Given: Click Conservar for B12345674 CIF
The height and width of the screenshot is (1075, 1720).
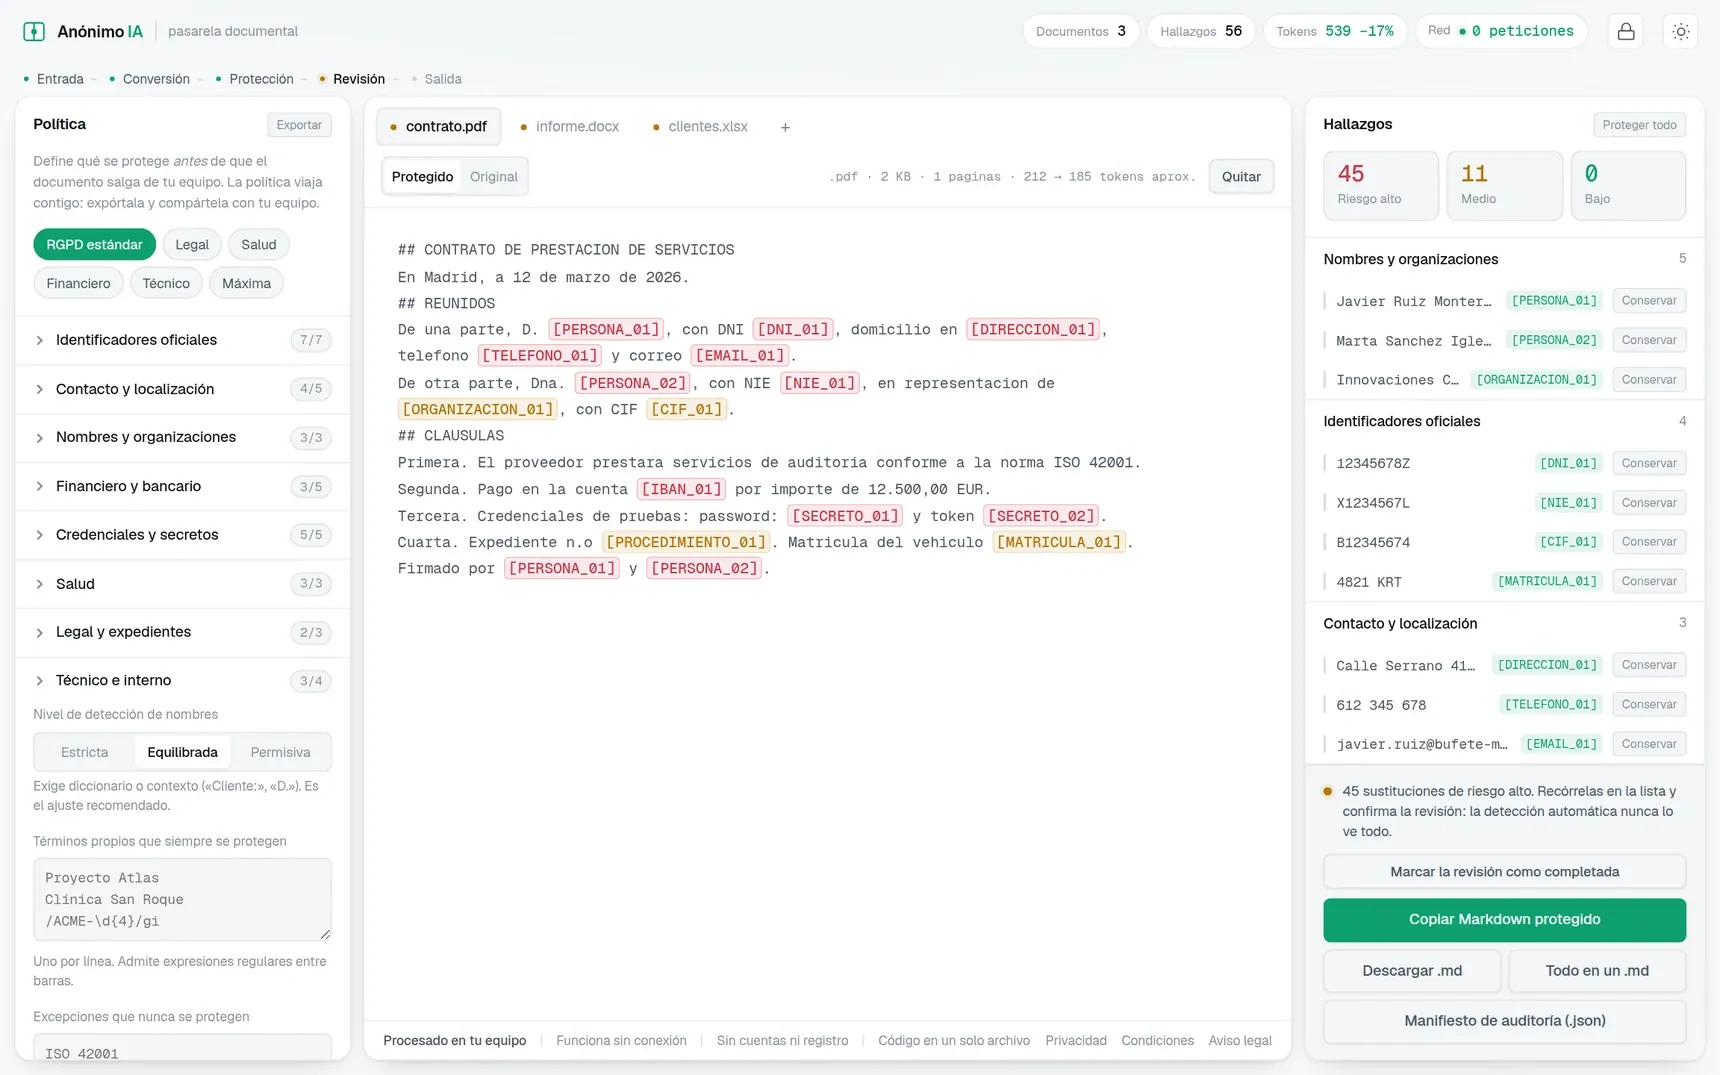Looking at the screenshot, I should (x=1649, y=542).
